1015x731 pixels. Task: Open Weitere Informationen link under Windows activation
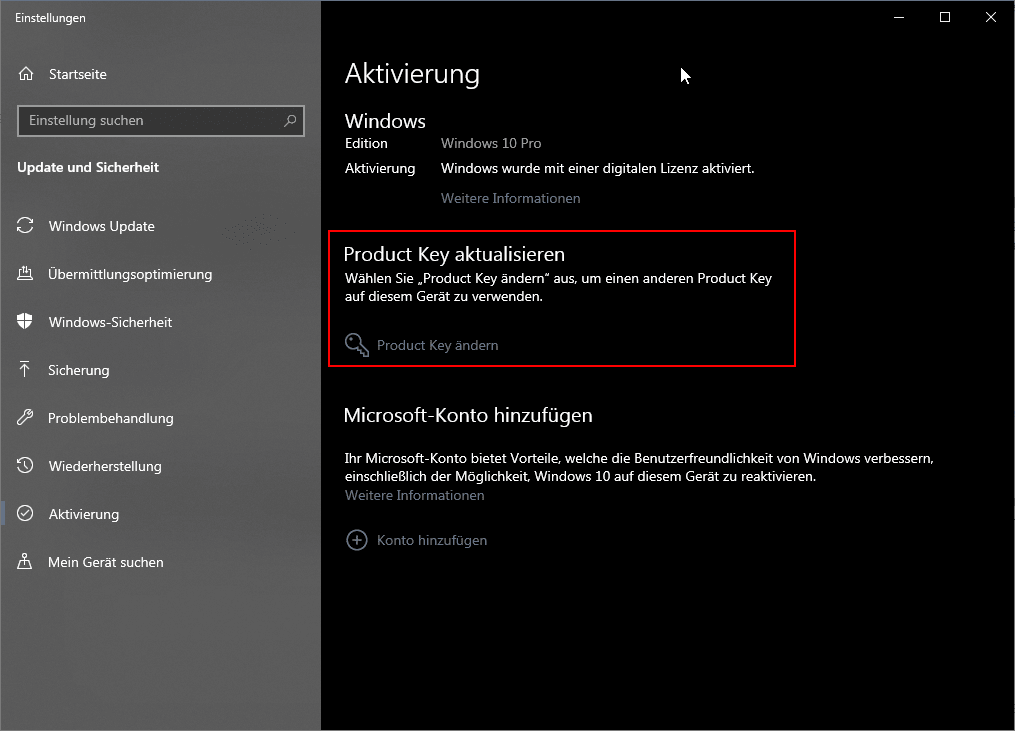510,198
